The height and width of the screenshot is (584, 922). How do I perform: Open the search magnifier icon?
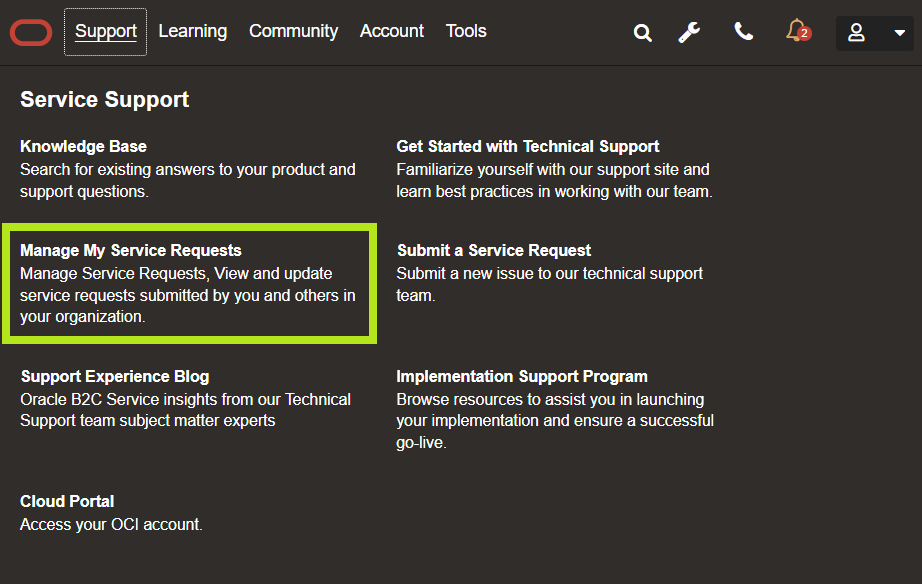coord(643,33)
